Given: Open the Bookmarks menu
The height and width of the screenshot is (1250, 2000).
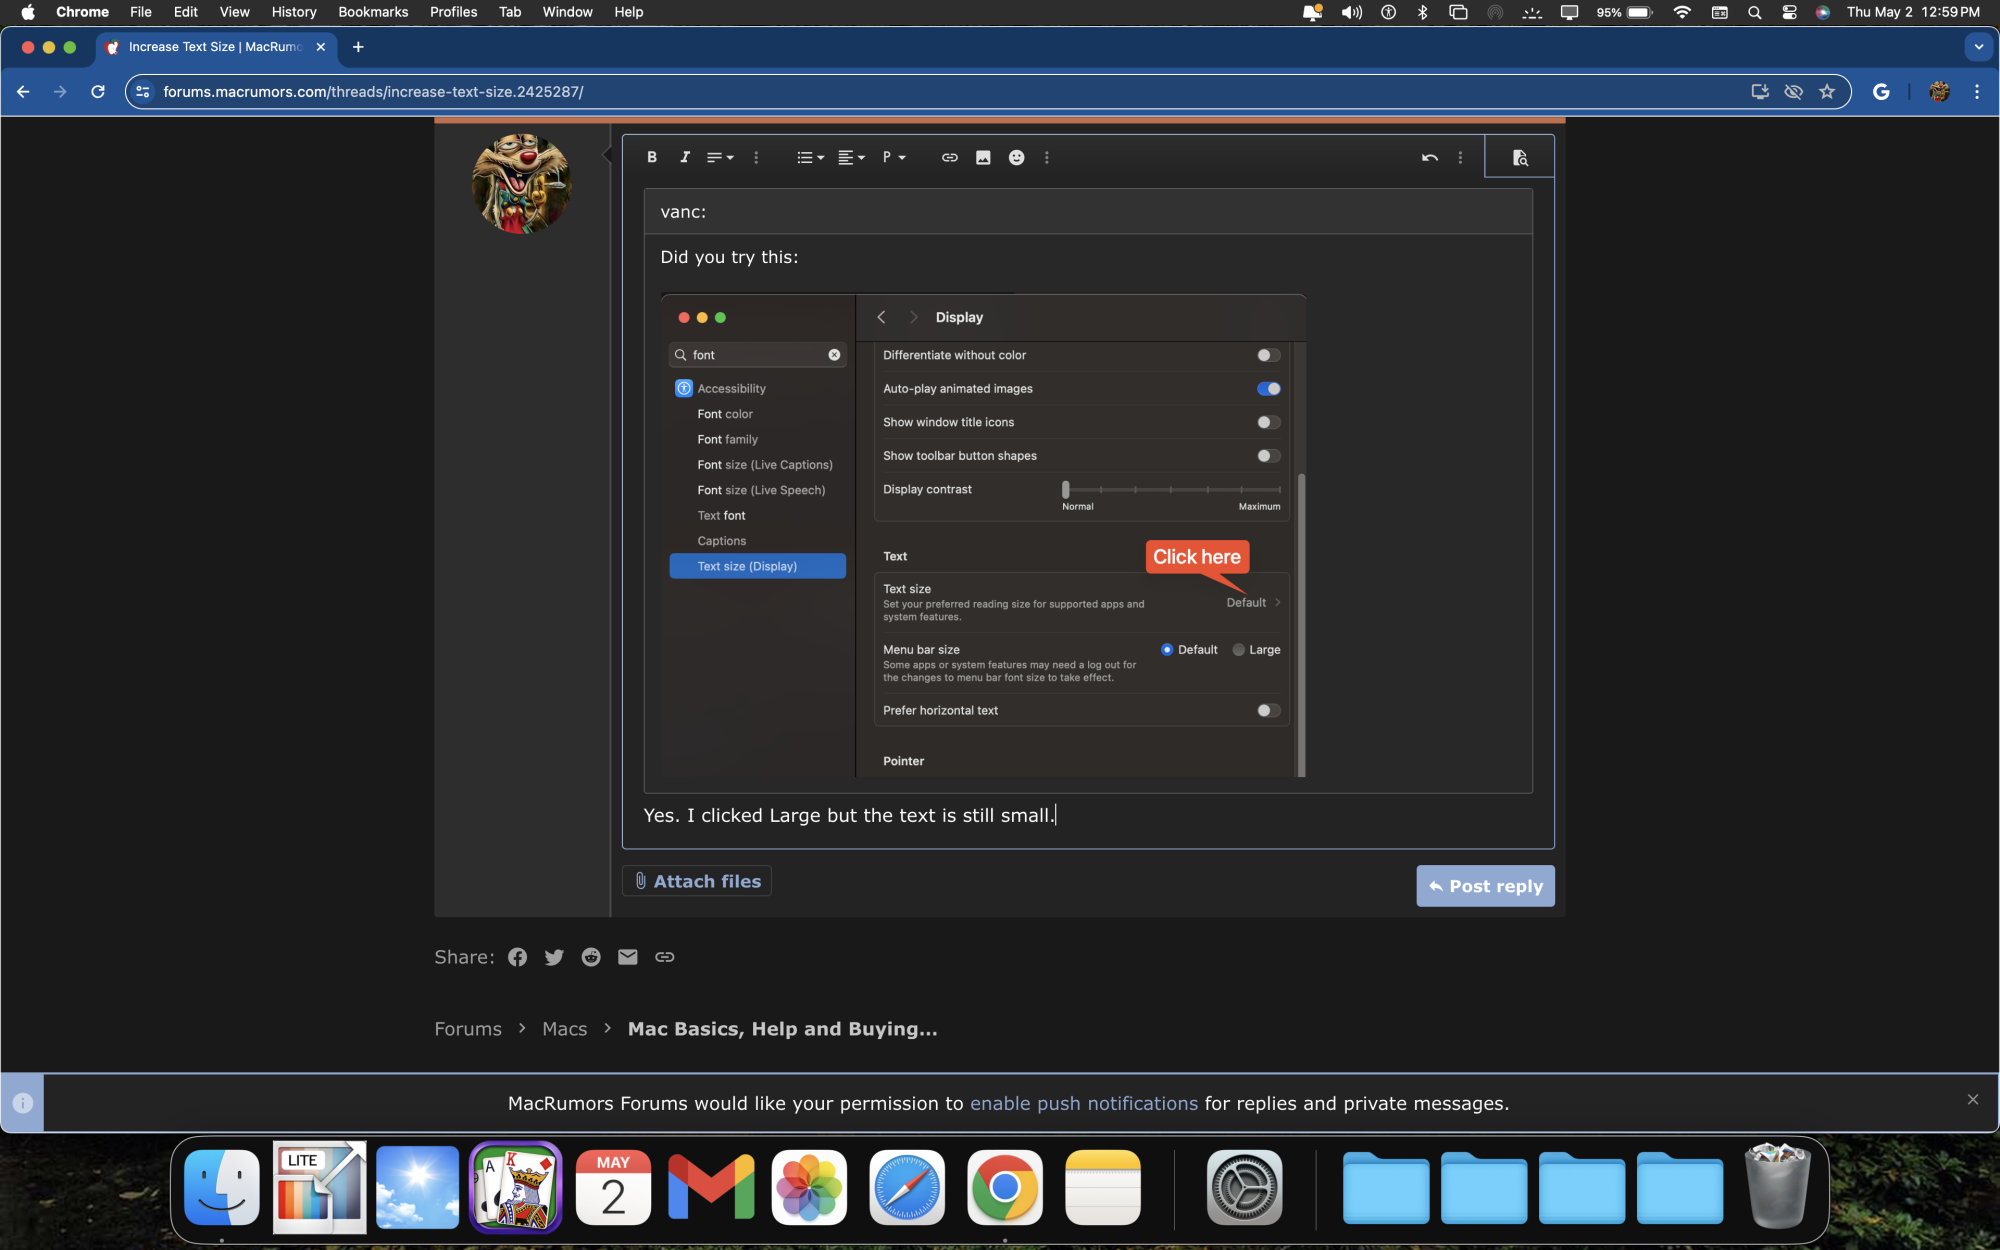Looking at the screenshot, I should (x=373, y=12).
